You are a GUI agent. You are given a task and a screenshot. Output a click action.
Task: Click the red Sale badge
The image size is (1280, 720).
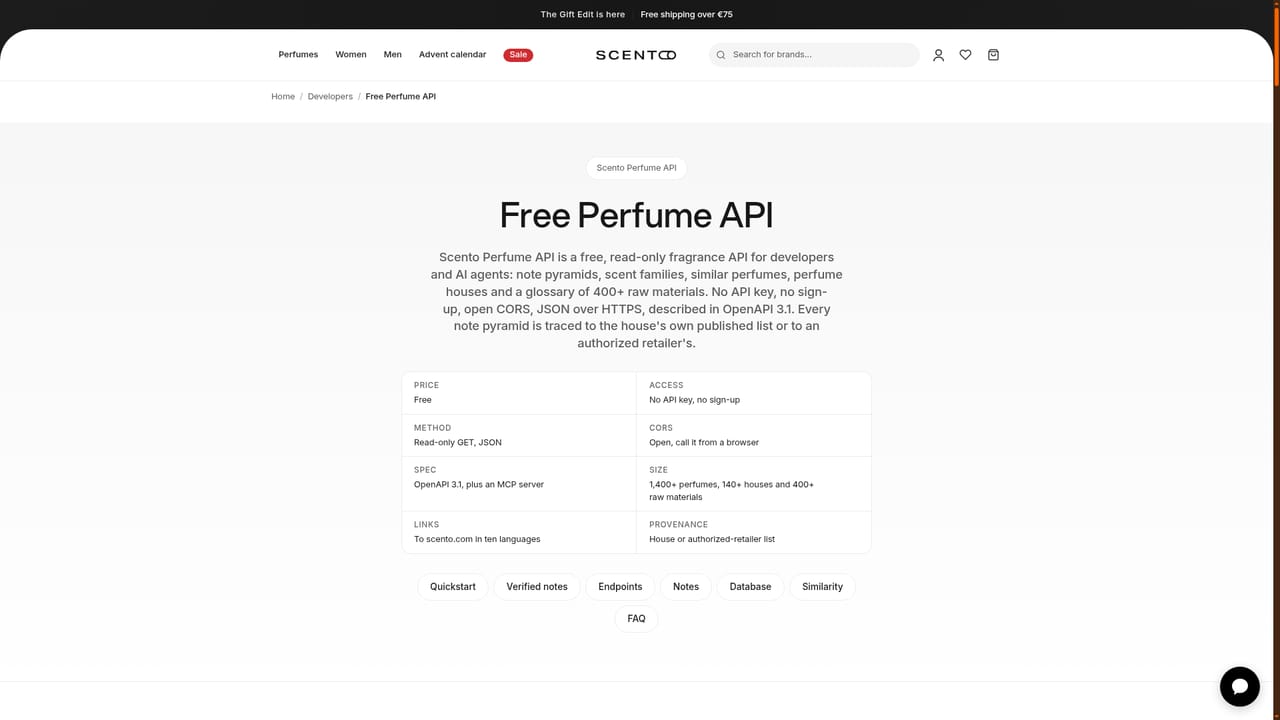click(x=518, y=55)
